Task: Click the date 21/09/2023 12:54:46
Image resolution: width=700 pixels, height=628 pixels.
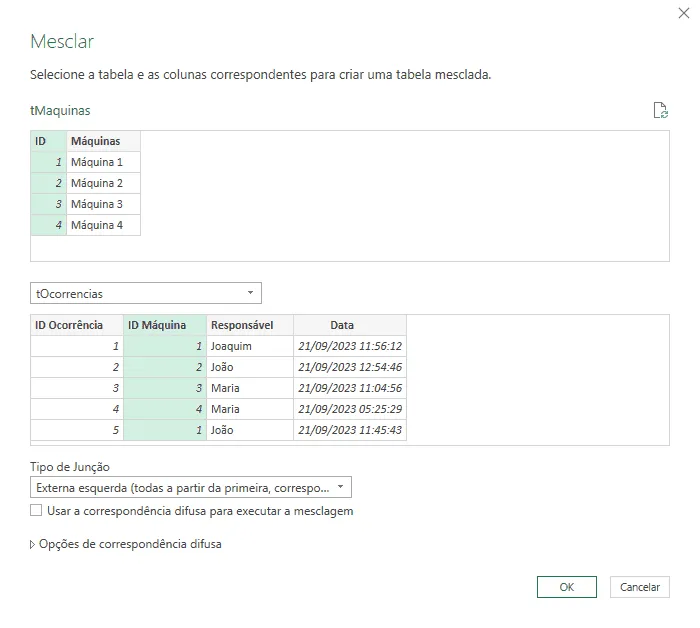Action: [x=350, y=367]
